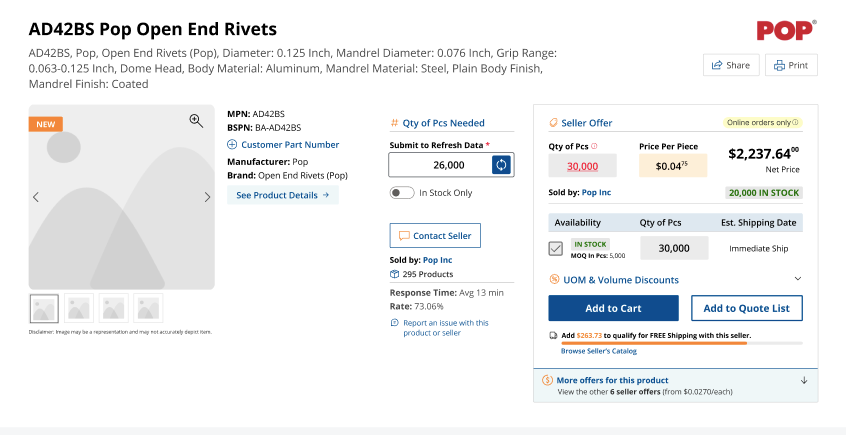Open See Product Details link
846x435 pixels.
pyautogui.click(x=282, y=195)
